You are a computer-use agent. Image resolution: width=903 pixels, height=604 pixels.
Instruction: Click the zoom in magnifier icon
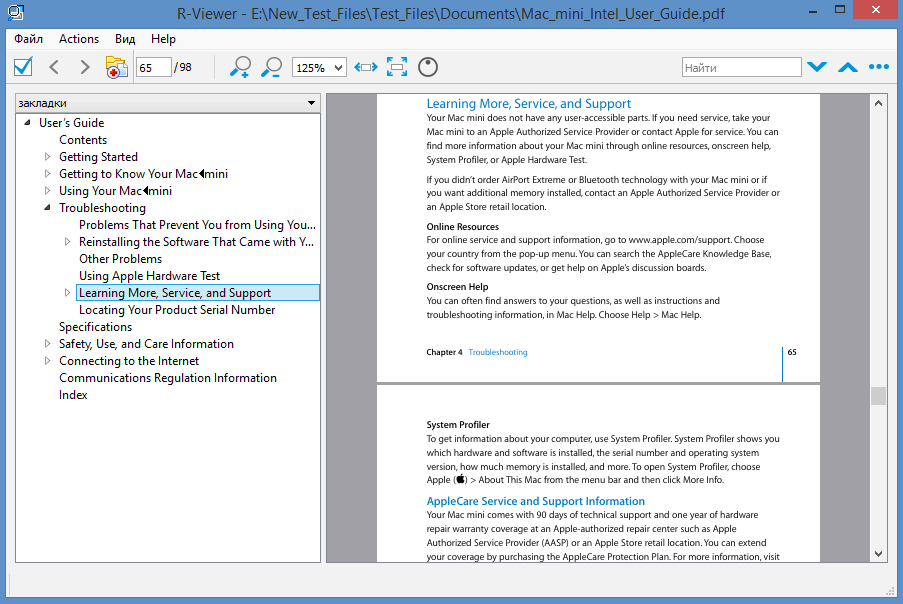[240, 67]
